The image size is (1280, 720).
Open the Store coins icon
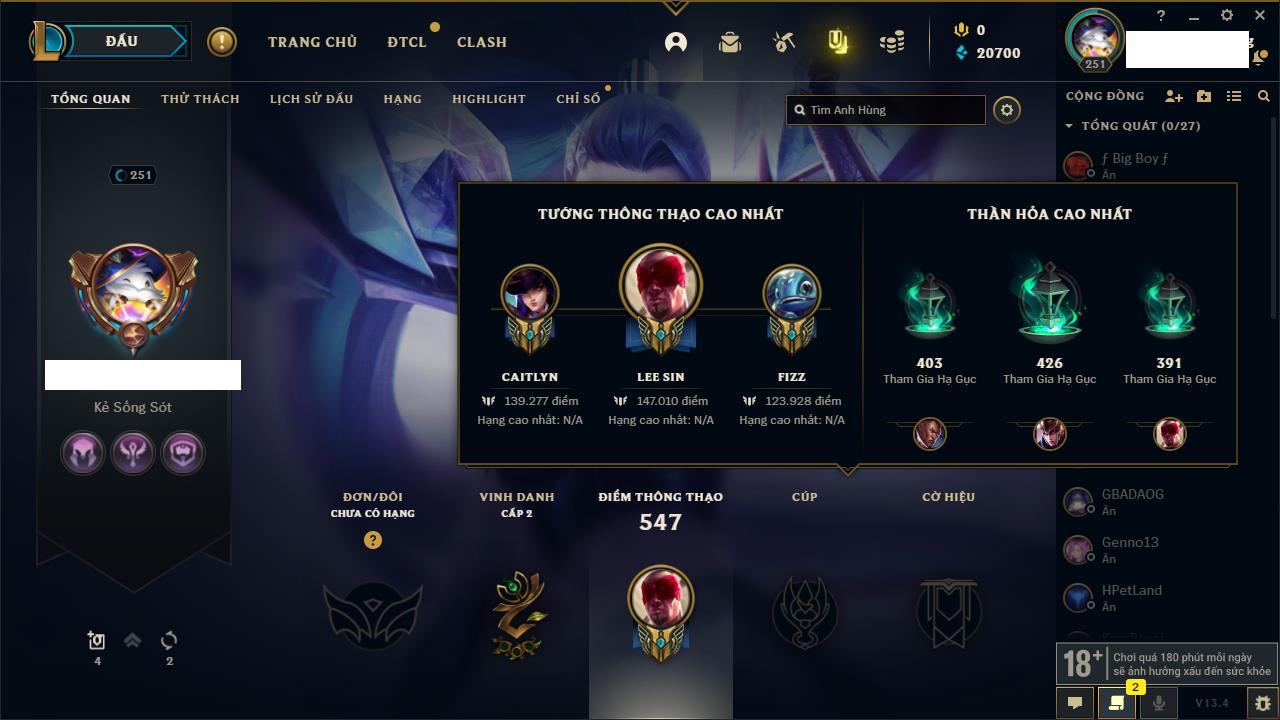tap(892, 42)
